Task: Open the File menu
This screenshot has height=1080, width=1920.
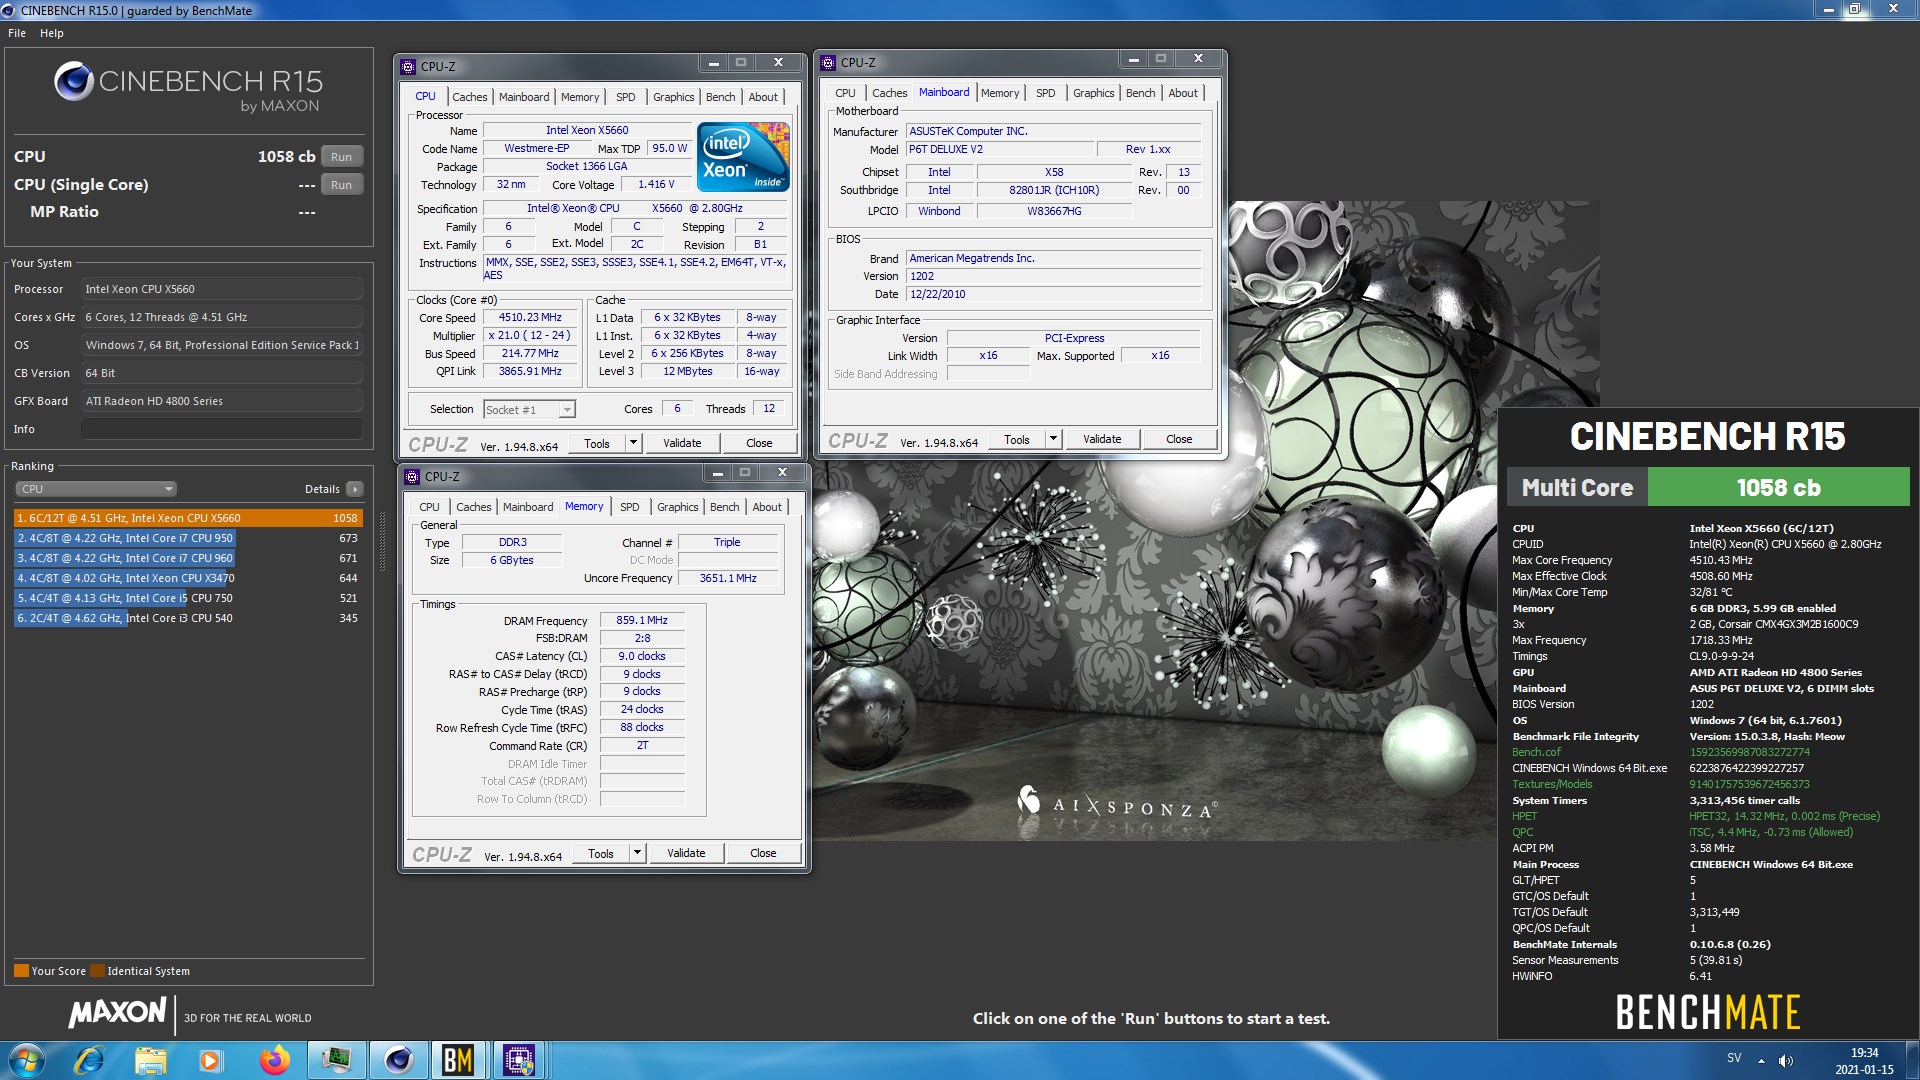Action: (x=17, y=33)
